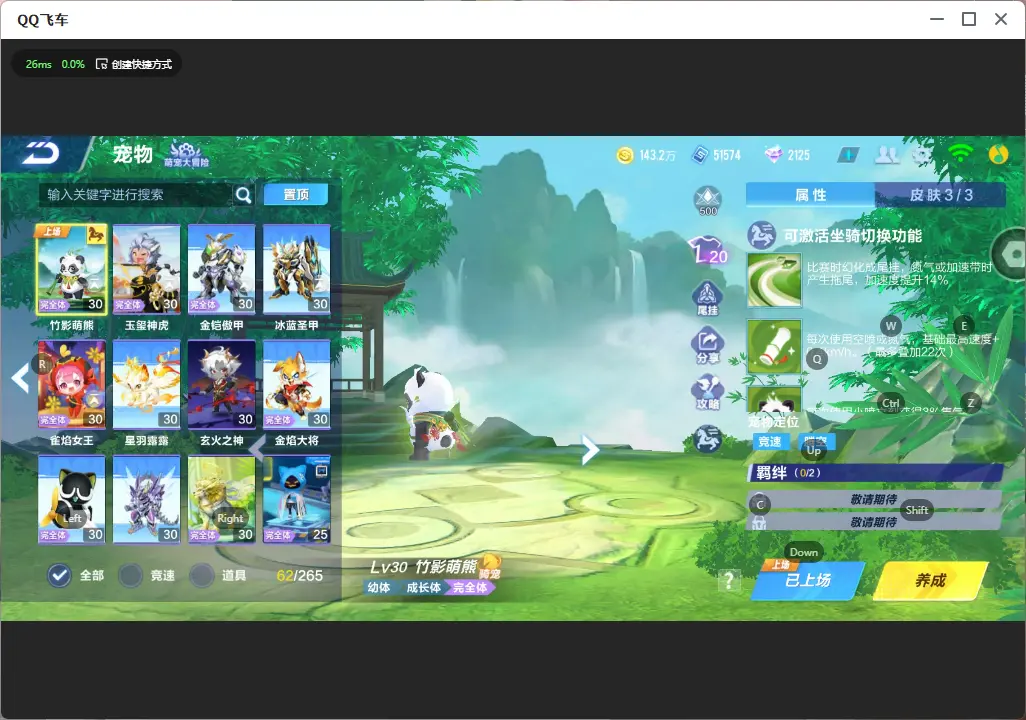Screen dimensions: 1026x720
Task: Click the horse mount icon below 攻略
Action: pos(707,439)
